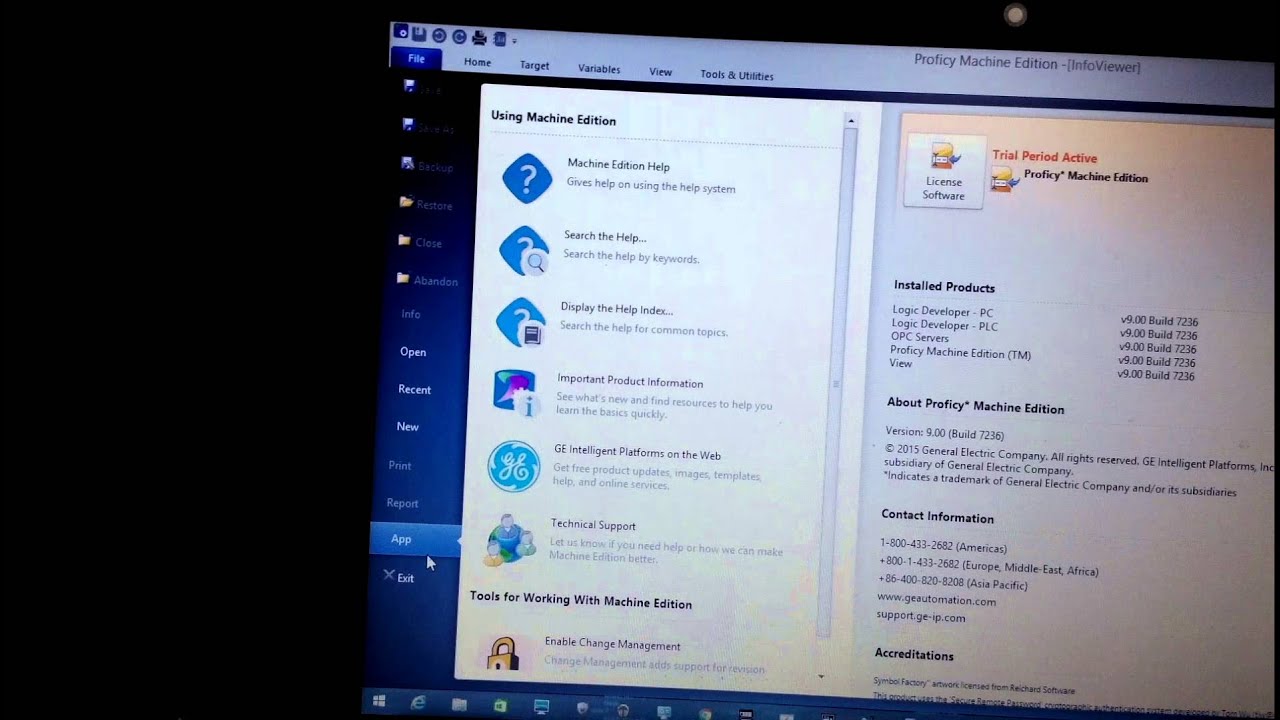Click the Technical Support people icon
This screenshot has height=720, width=1280.
[510, 540]
